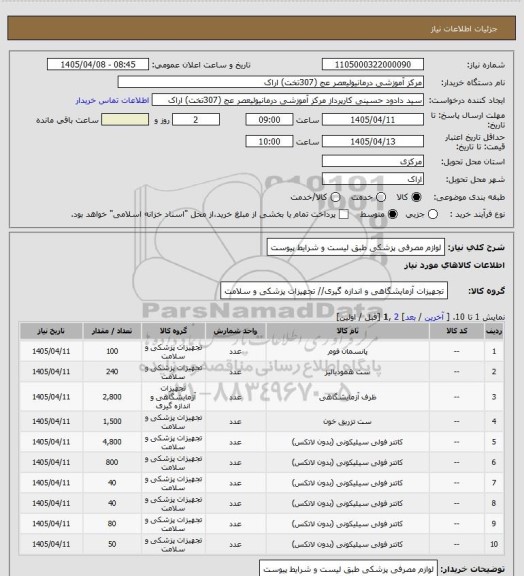Click the price validity date 1405/04/13 field
Image resolution: width=524 pixels, height=576 pixels.
tap(373, 141)
